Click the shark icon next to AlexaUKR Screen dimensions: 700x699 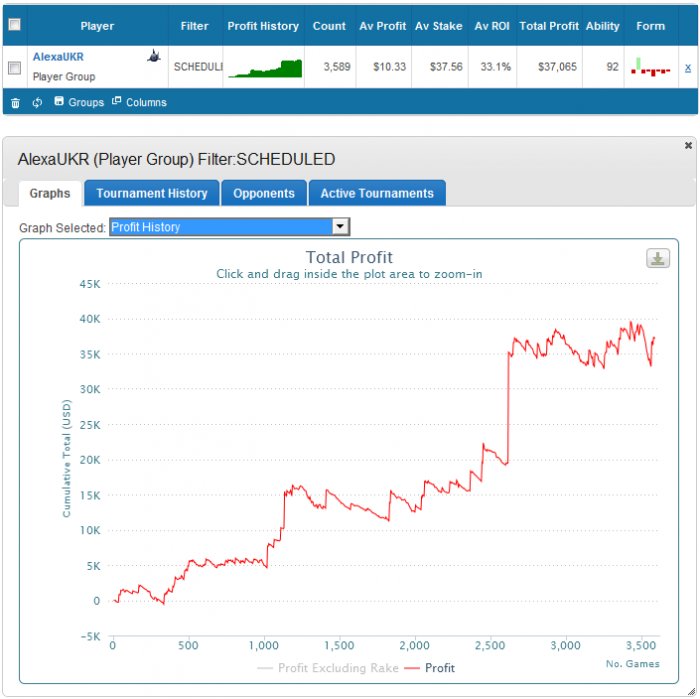[154, 56]
